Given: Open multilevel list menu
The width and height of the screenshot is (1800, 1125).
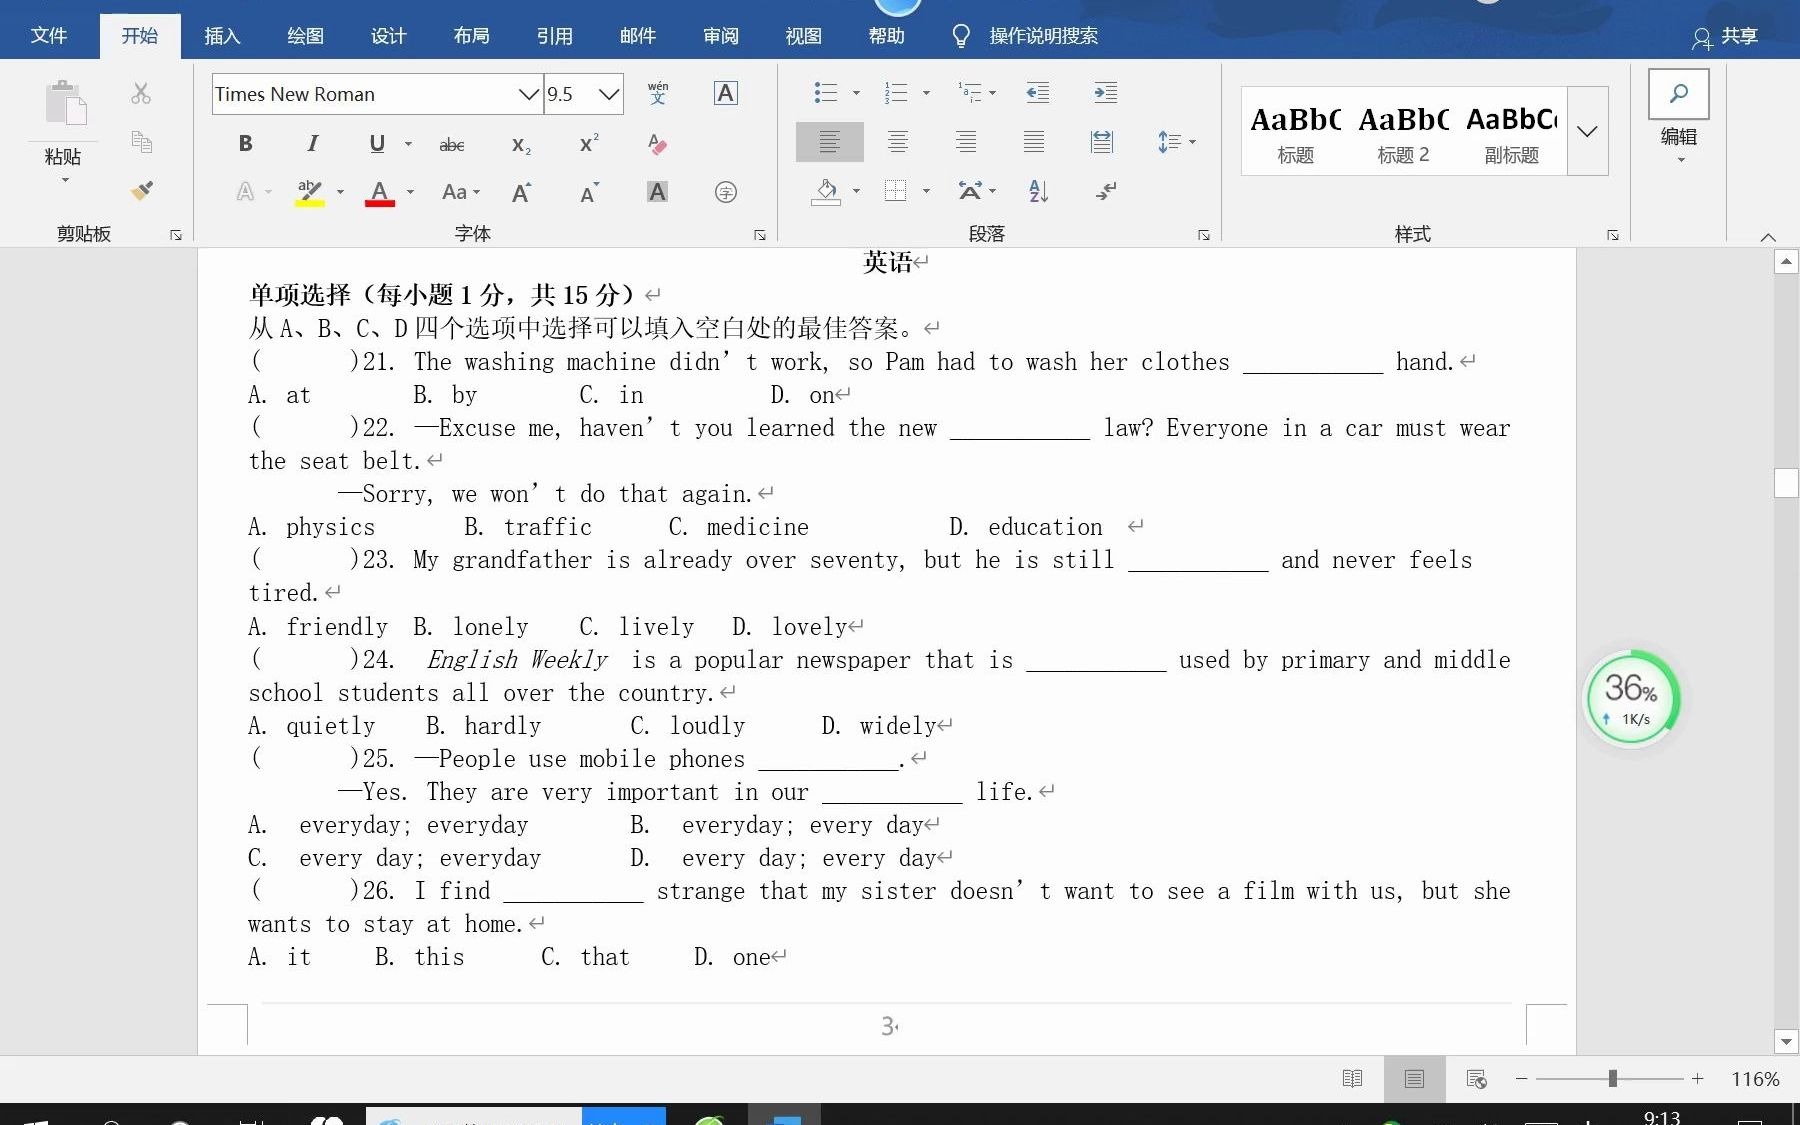Looking at the screenshot, I should tap(976, 93).
